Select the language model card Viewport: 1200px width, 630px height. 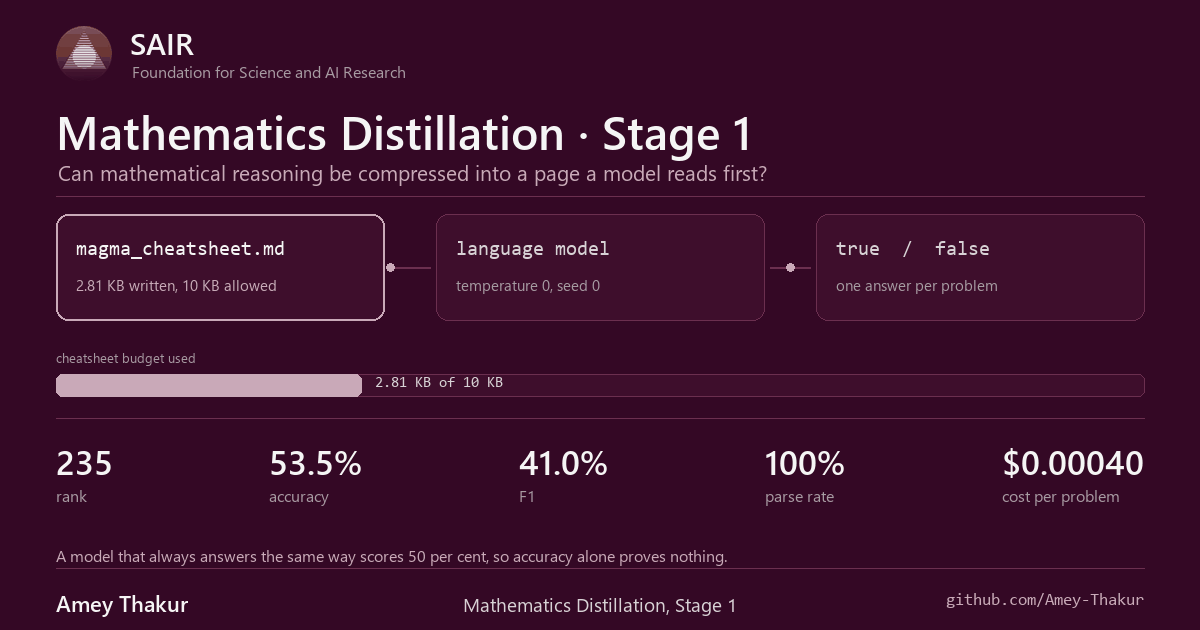(600, 267)
